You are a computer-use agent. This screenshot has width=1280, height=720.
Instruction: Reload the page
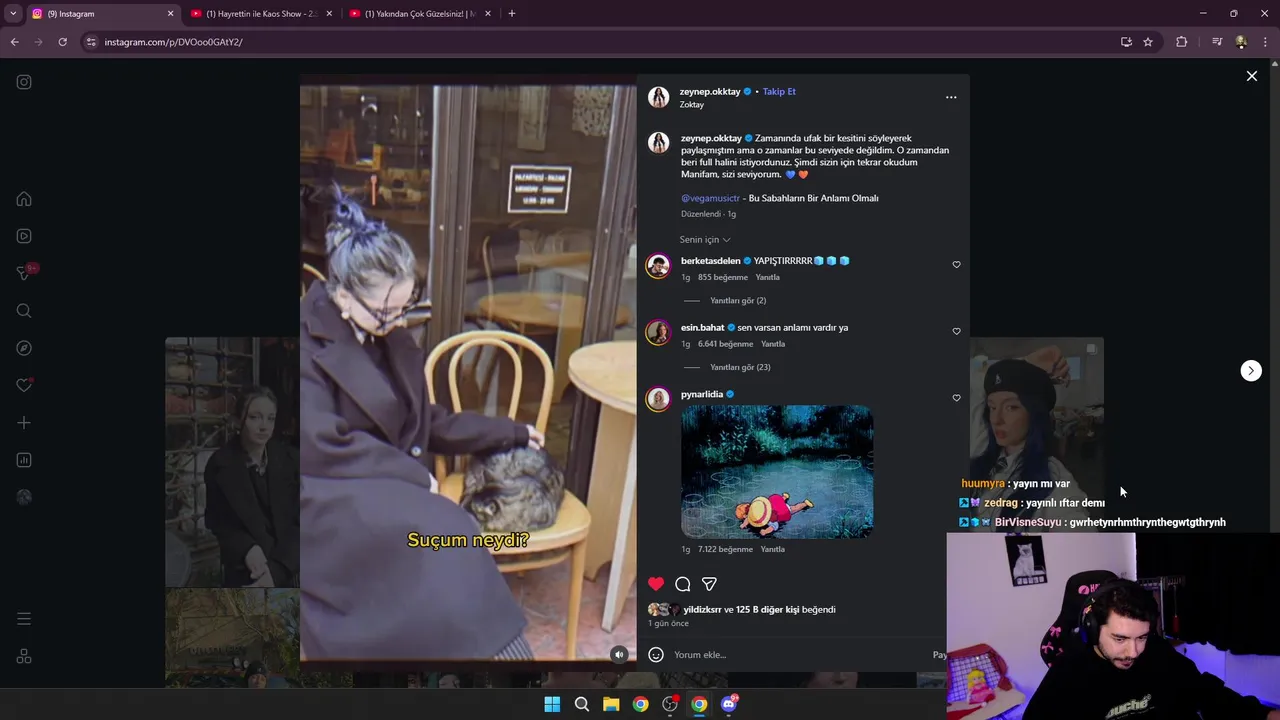tap(62, 42)
